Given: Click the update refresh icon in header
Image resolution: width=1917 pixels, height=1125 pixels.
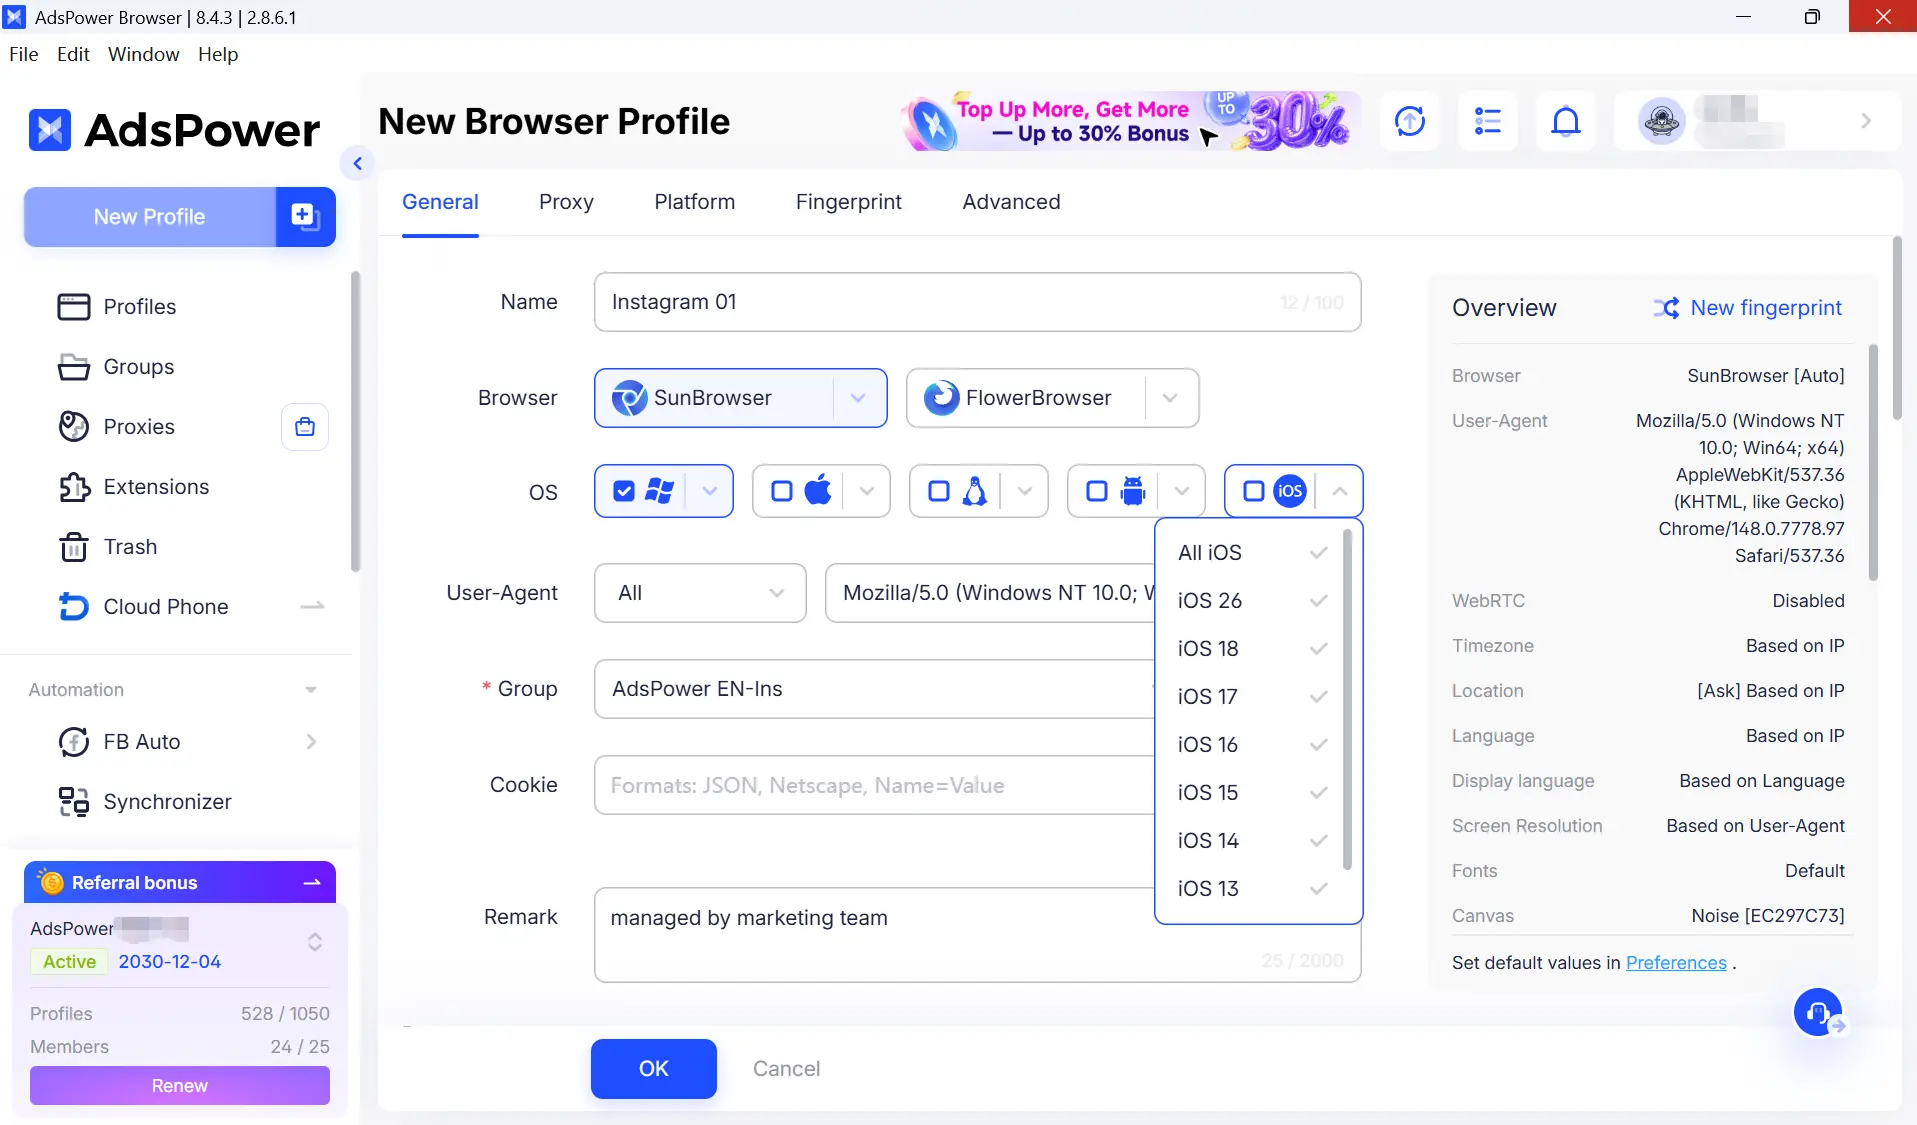Looking at the screenshot, I should (x=1410, y=121).
